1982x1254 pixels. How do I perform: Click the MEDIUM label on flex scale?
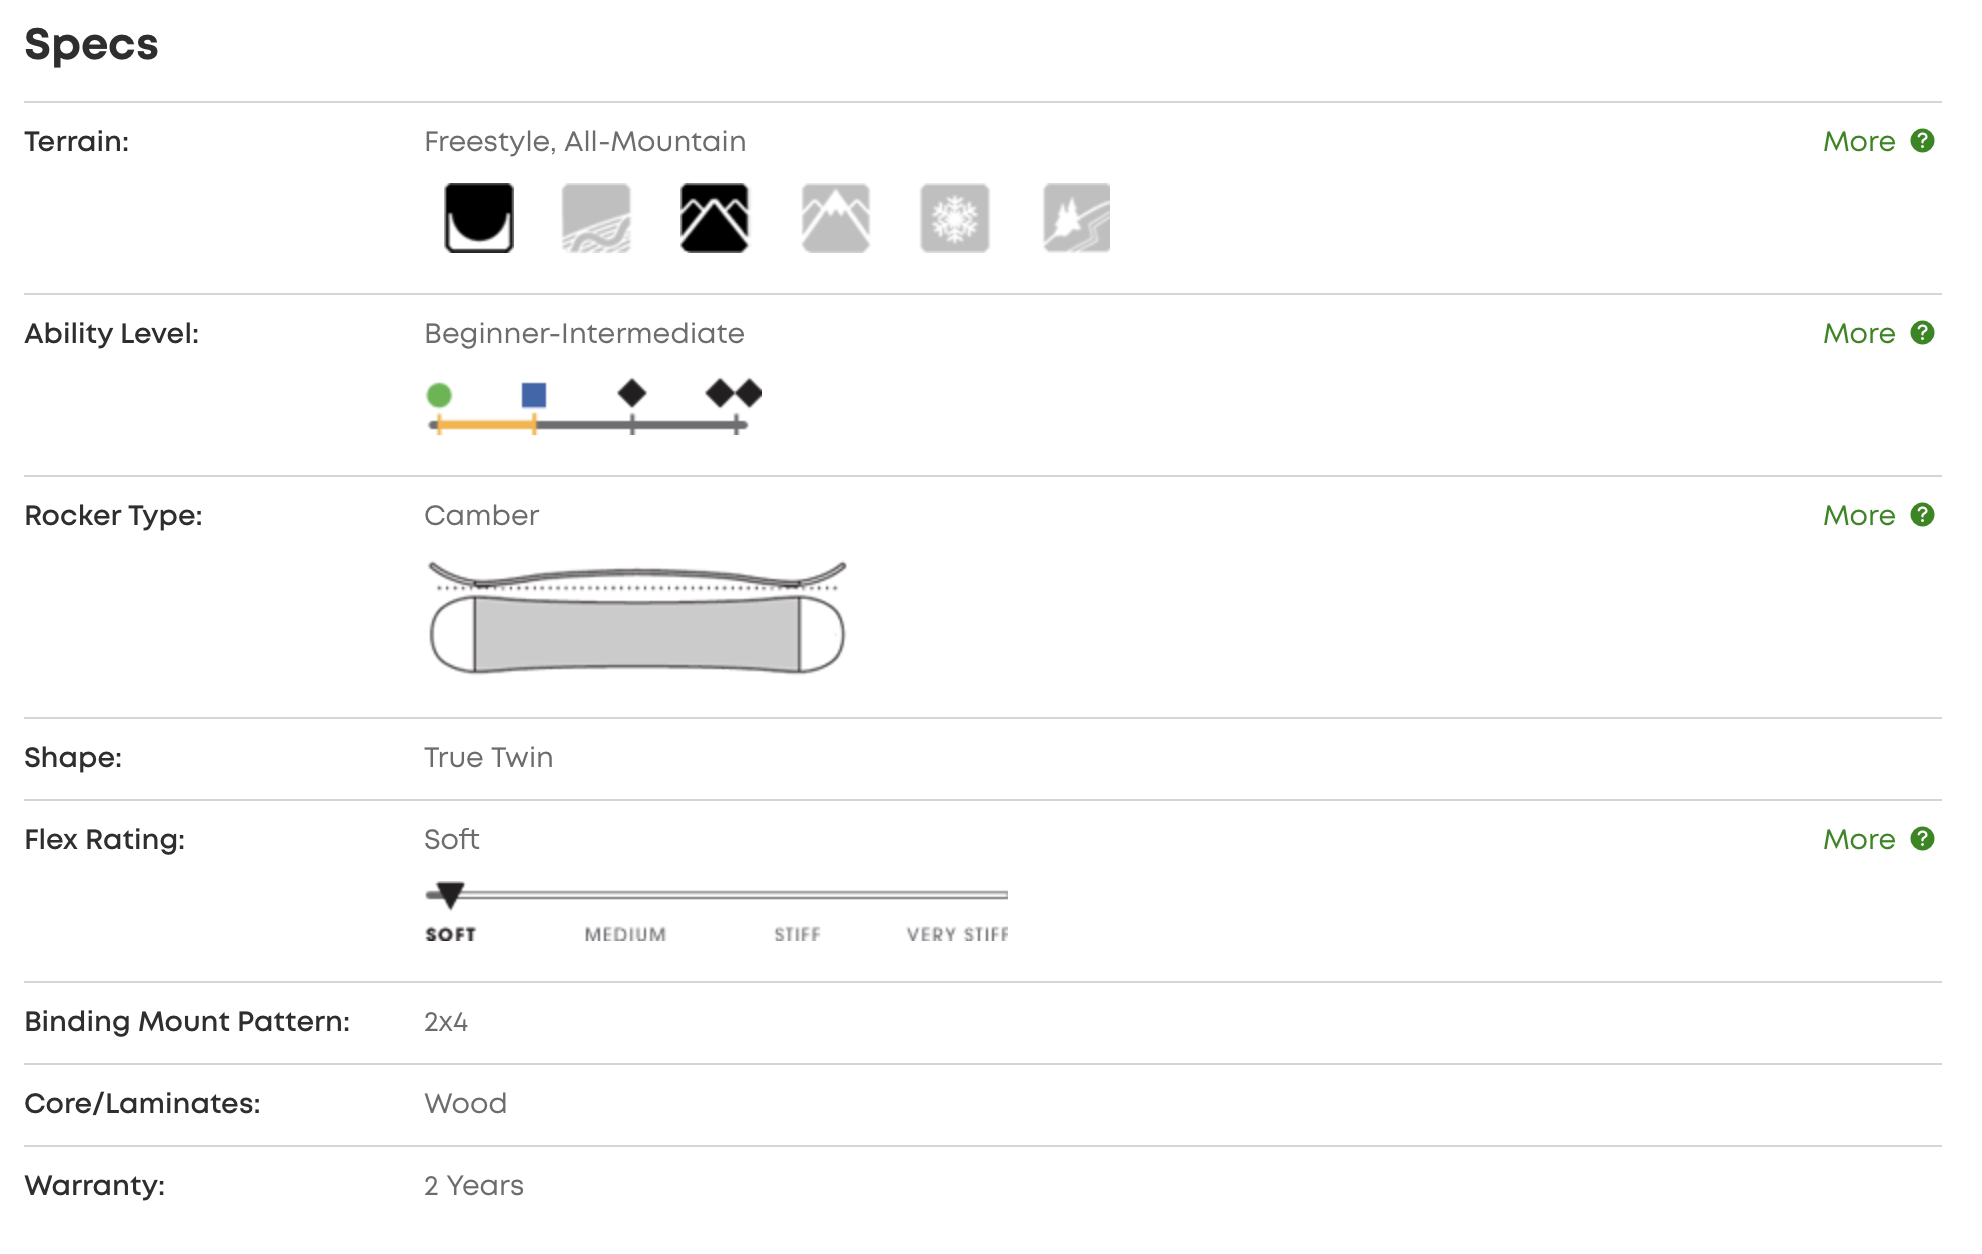pos(625,935)
